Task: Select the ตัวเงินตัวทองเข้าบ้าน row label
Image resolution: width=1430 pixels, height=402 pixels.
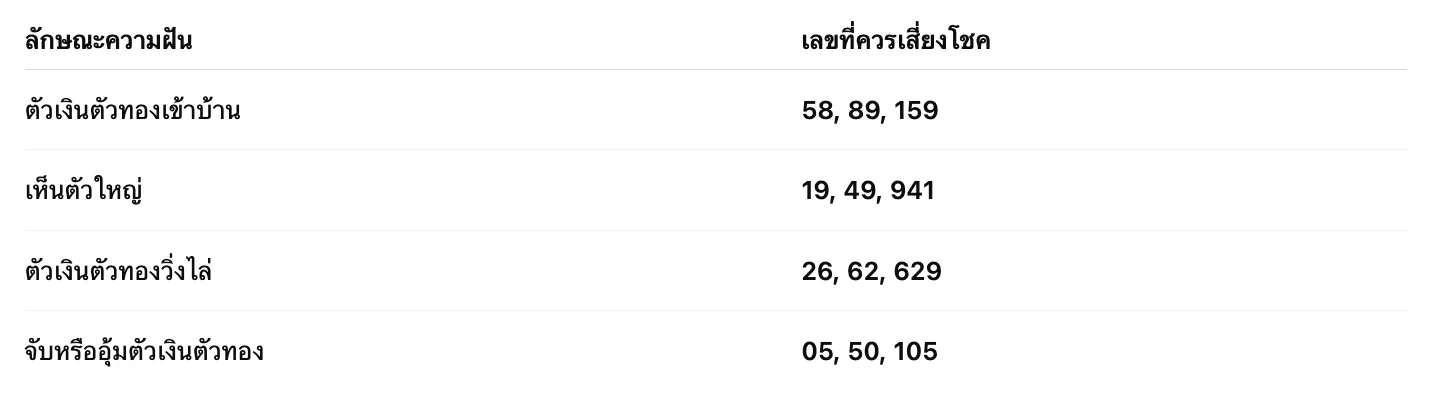Action: (x=132, y=110)
